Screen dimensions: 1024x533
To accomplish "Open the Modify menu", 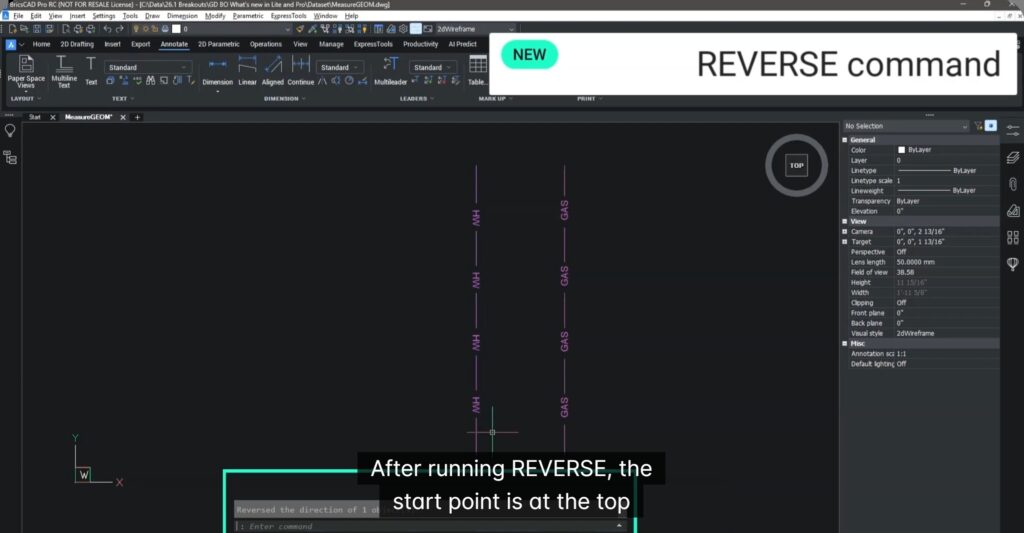I will 215,16.
